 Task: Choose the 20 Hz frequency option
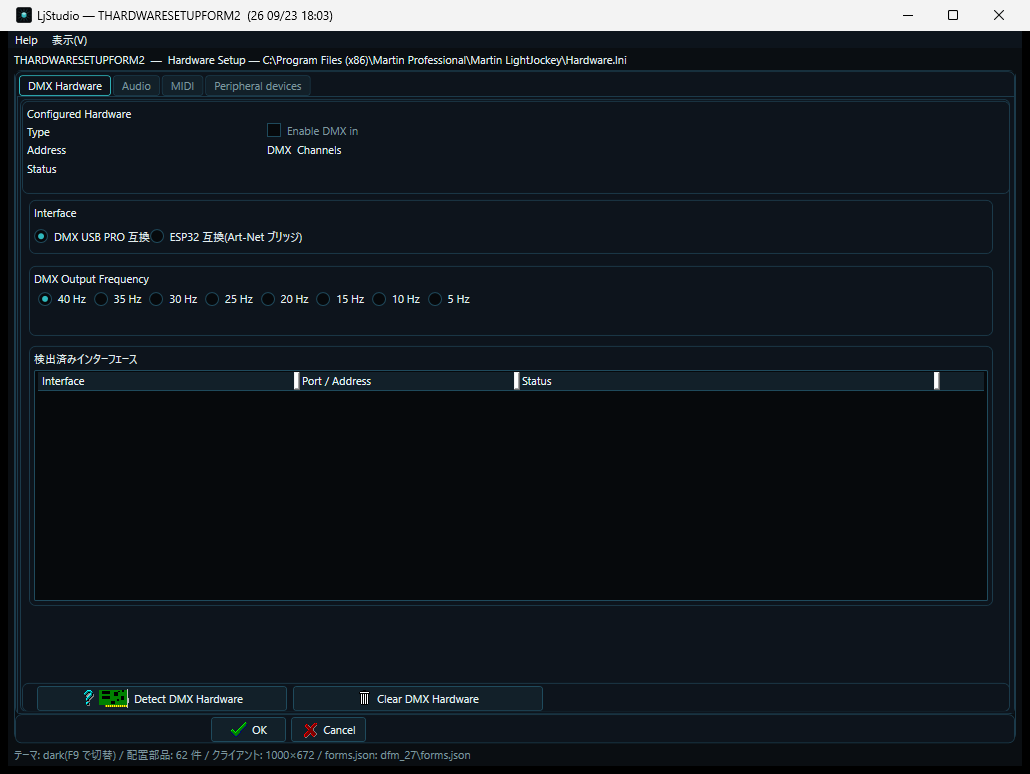click(268, 299)
